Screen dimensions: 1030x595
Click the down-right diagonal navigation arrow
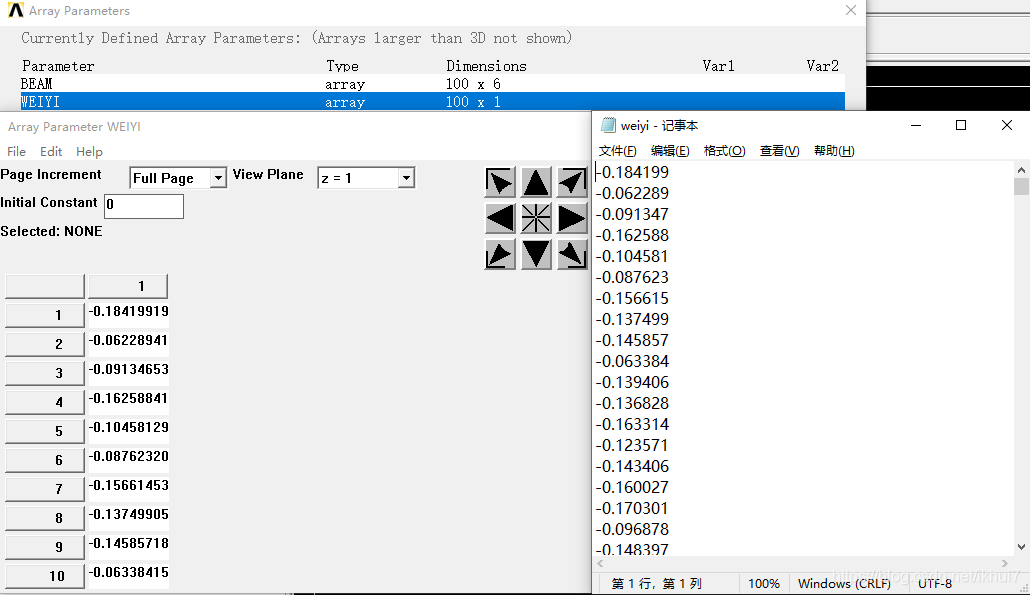pyautogui.click(x=571, y=254)
